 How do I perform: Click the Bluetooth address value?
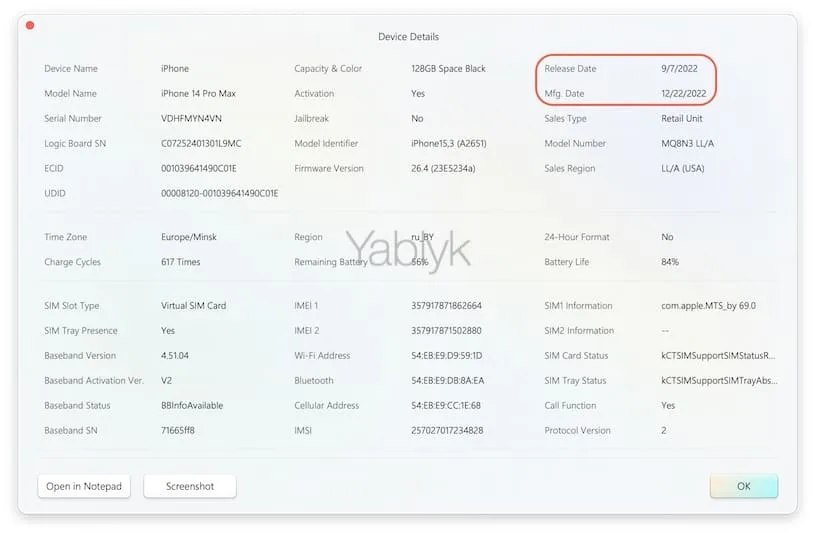[446, 381]
